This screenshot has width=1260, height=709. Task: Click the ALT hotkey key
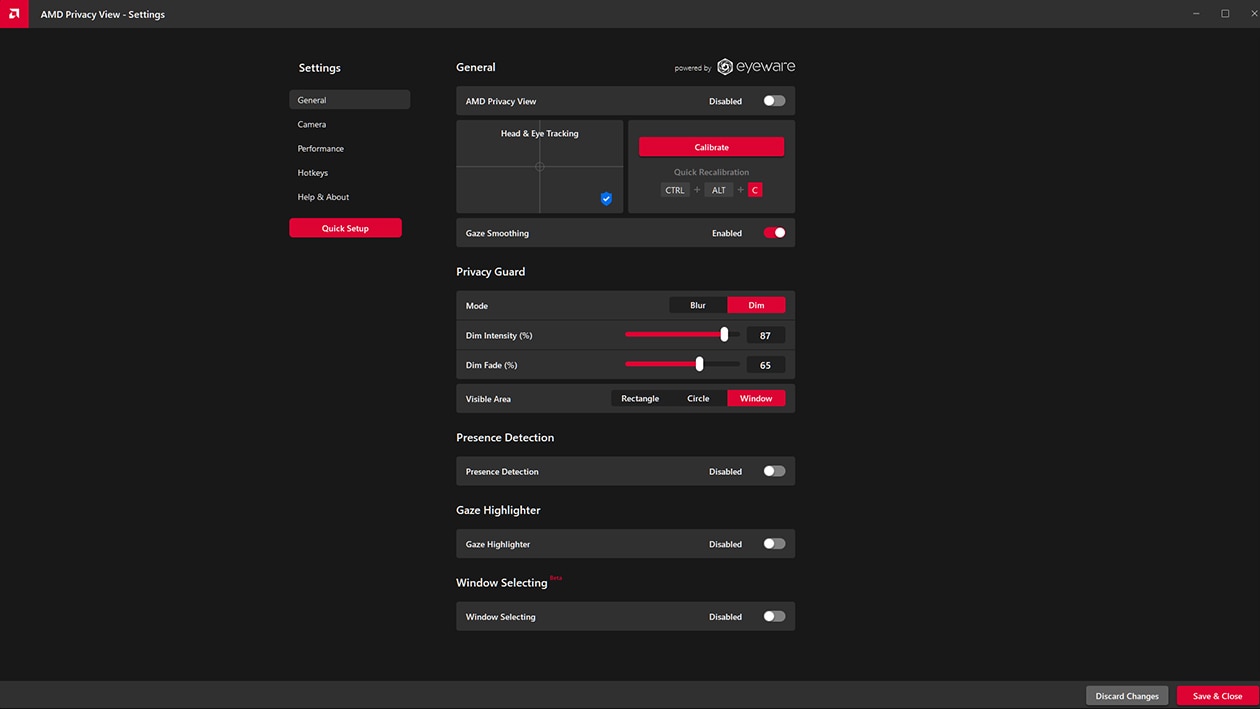(x=719, y=190)
